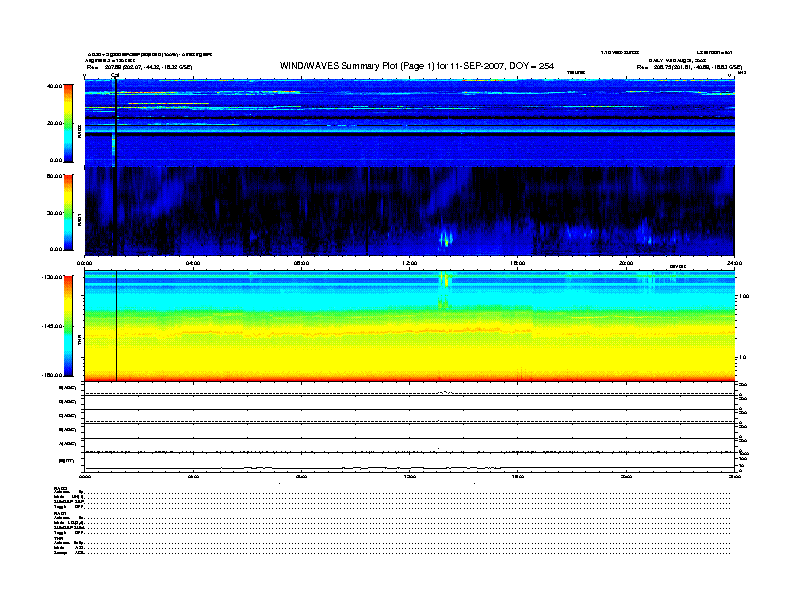
Task: Click the 20:00 tick label under the middle spectrogram
Action: 626,263
